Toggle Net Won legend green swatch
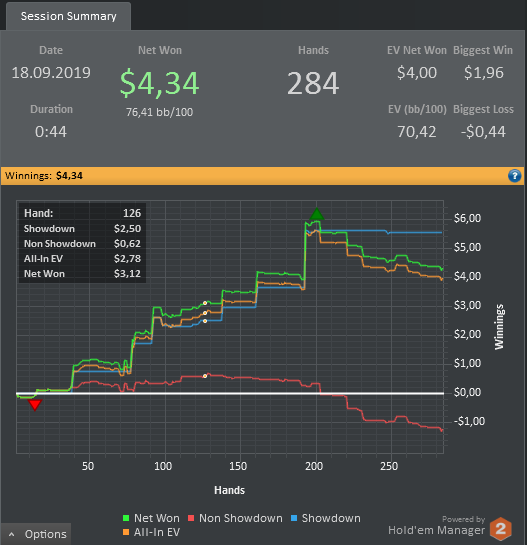The width and height of the screenshot is (527, 545). coord(126,518)
